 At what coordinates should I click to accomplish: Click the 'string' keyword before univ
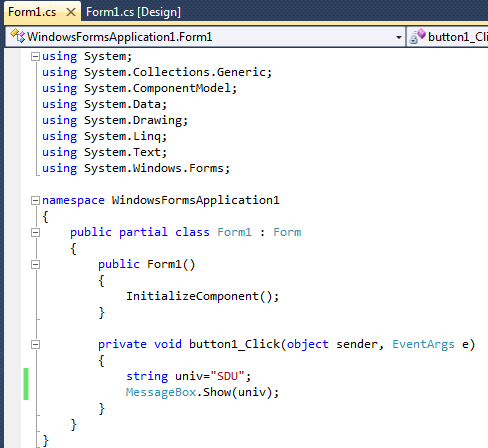[x=147, y=376]
